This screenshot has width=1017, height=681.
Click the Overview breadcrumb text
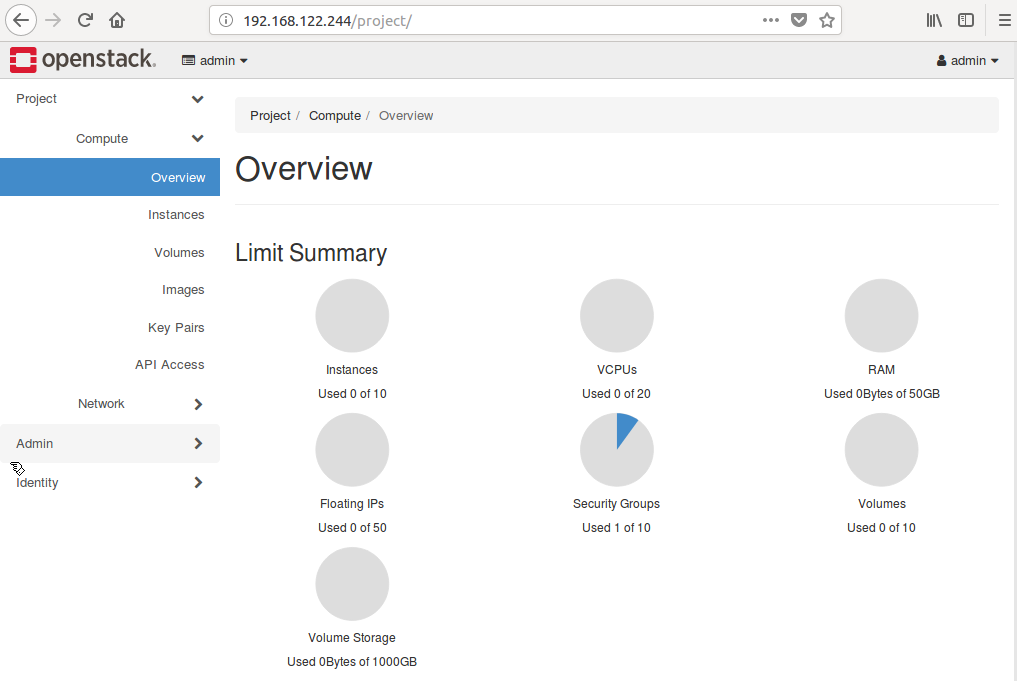click(406, 115)
